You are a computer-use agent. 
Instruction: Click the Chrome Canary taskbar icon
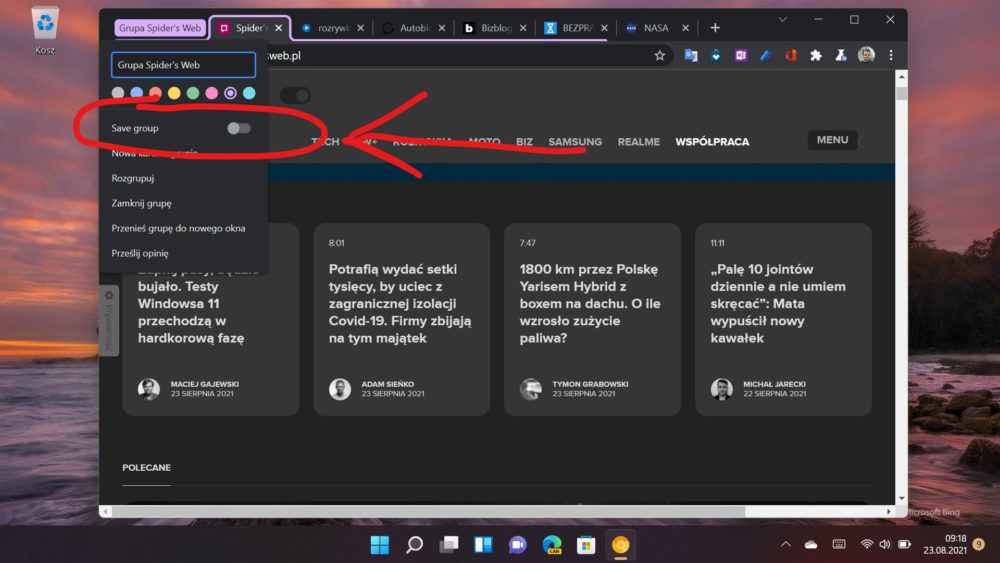pos(621,545)
